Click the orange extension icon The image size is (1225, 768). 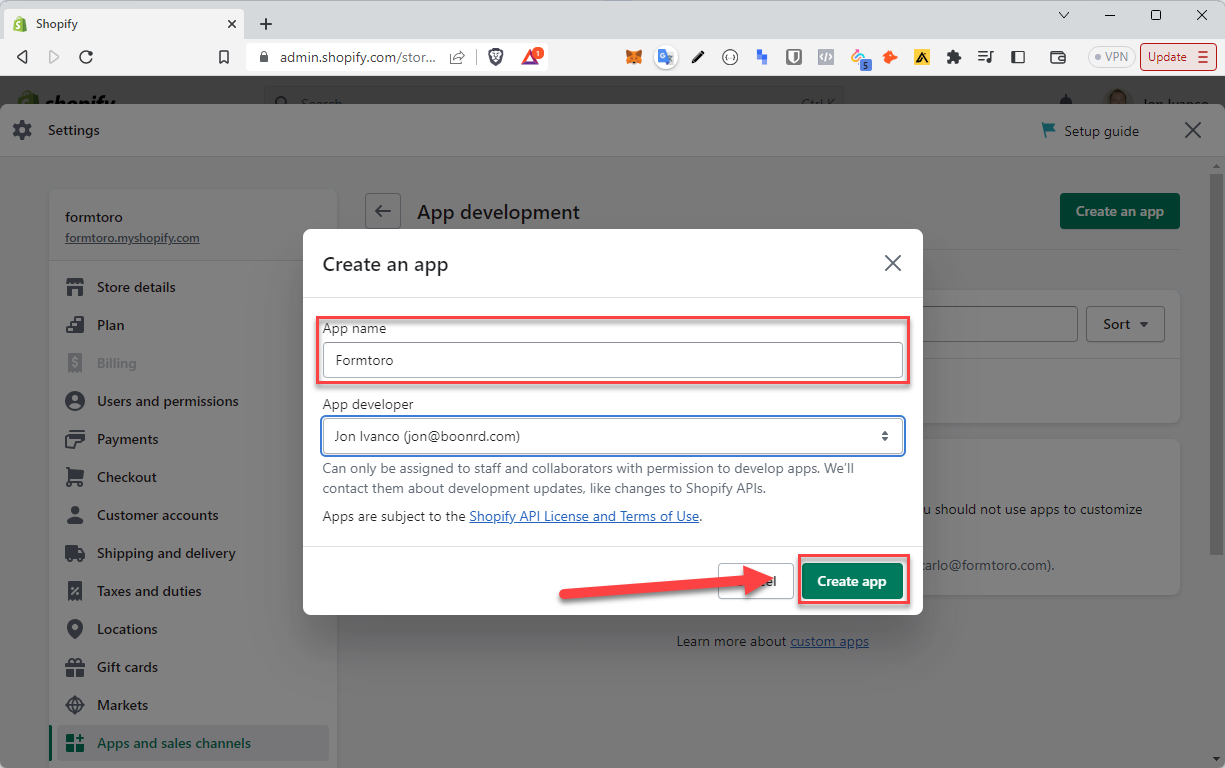tap(890, 57)
